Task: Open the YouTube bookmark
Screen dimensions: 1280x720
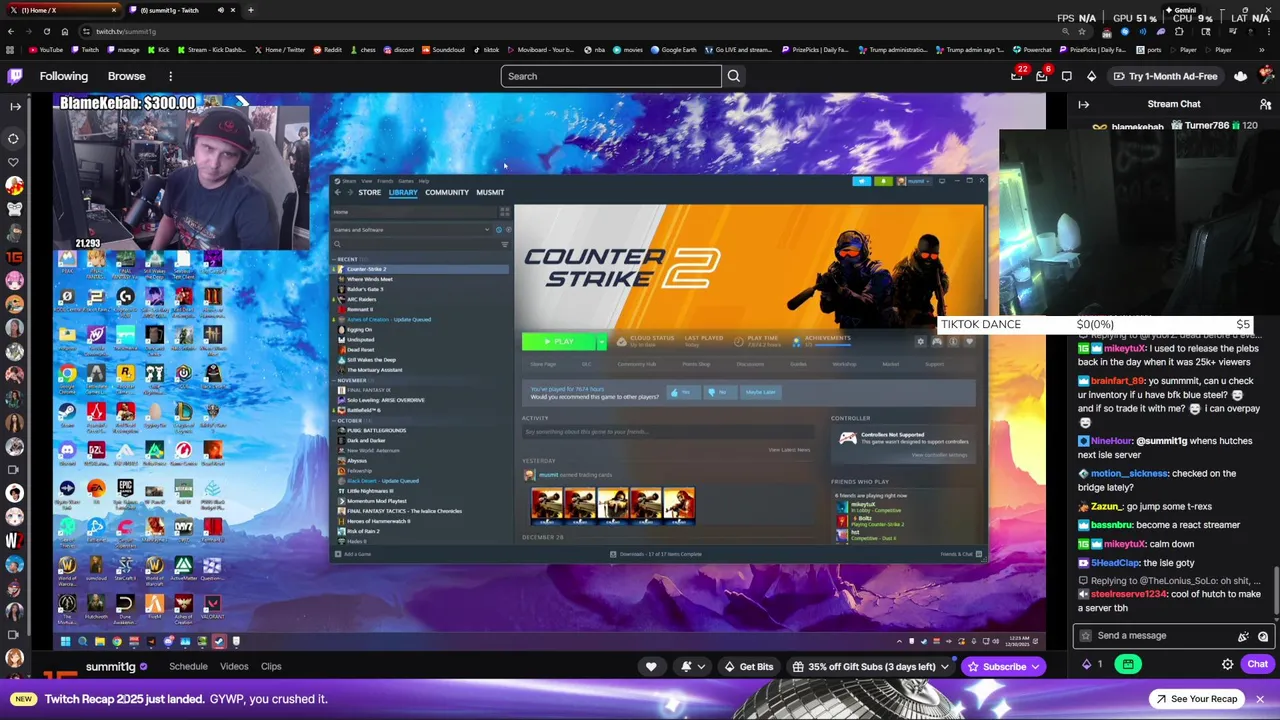Action: point(46,50)
